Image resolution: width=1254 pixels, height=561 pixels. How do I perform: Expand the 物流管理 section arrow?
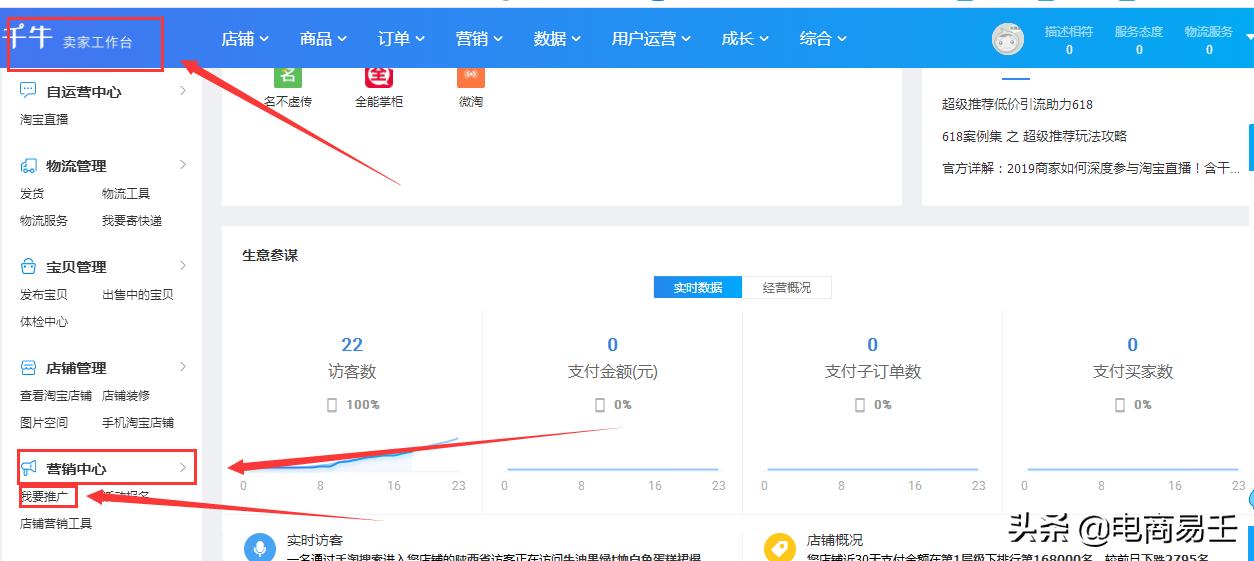(x=183, y=165)
